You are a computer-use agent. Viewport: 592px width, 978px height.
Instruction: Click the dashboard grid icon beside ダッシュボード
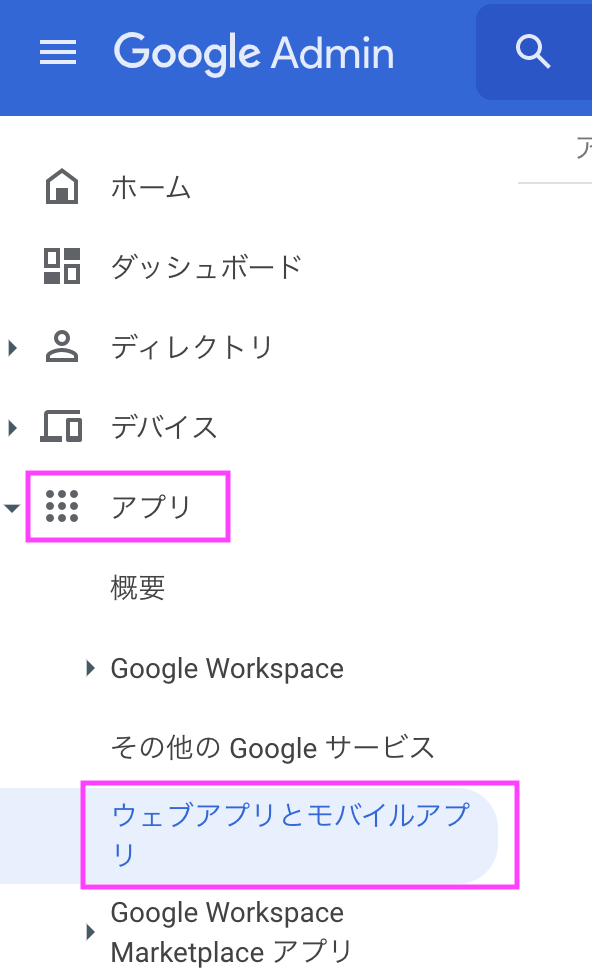[62, 266]
